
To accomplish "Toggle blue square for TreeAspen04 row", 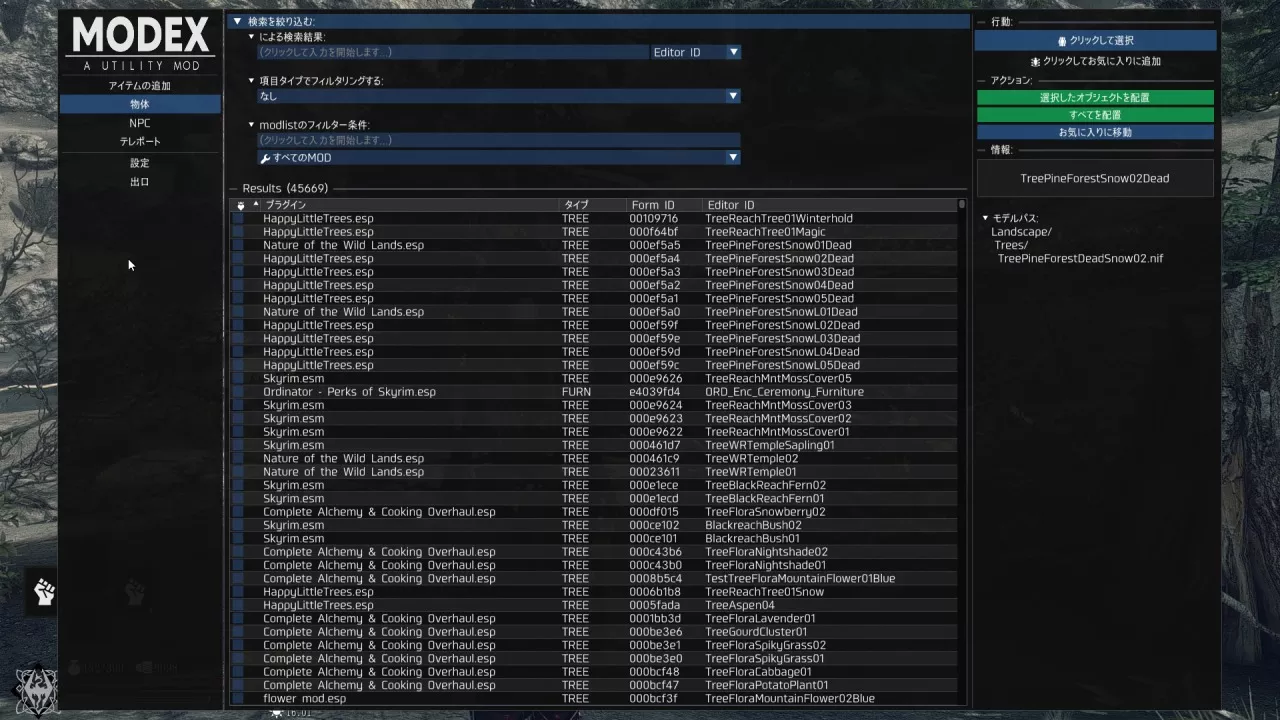I will (238, 605).
